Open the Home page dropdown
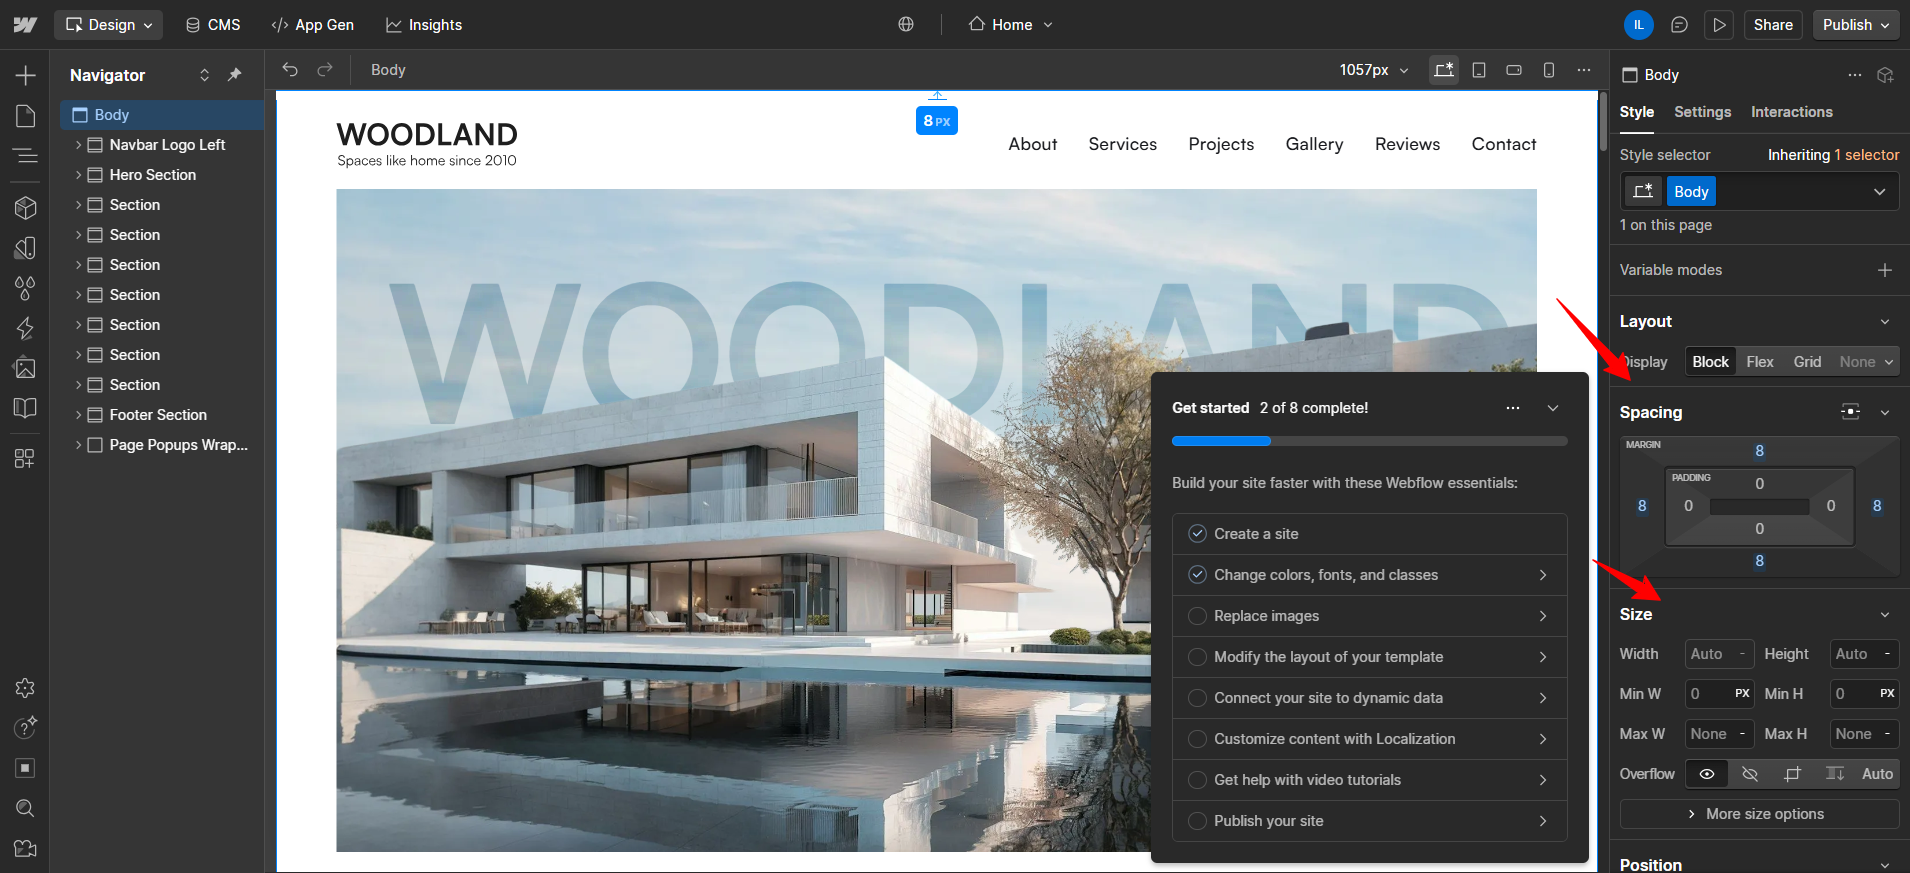 pyautogui.click(x=1010, y=25)
